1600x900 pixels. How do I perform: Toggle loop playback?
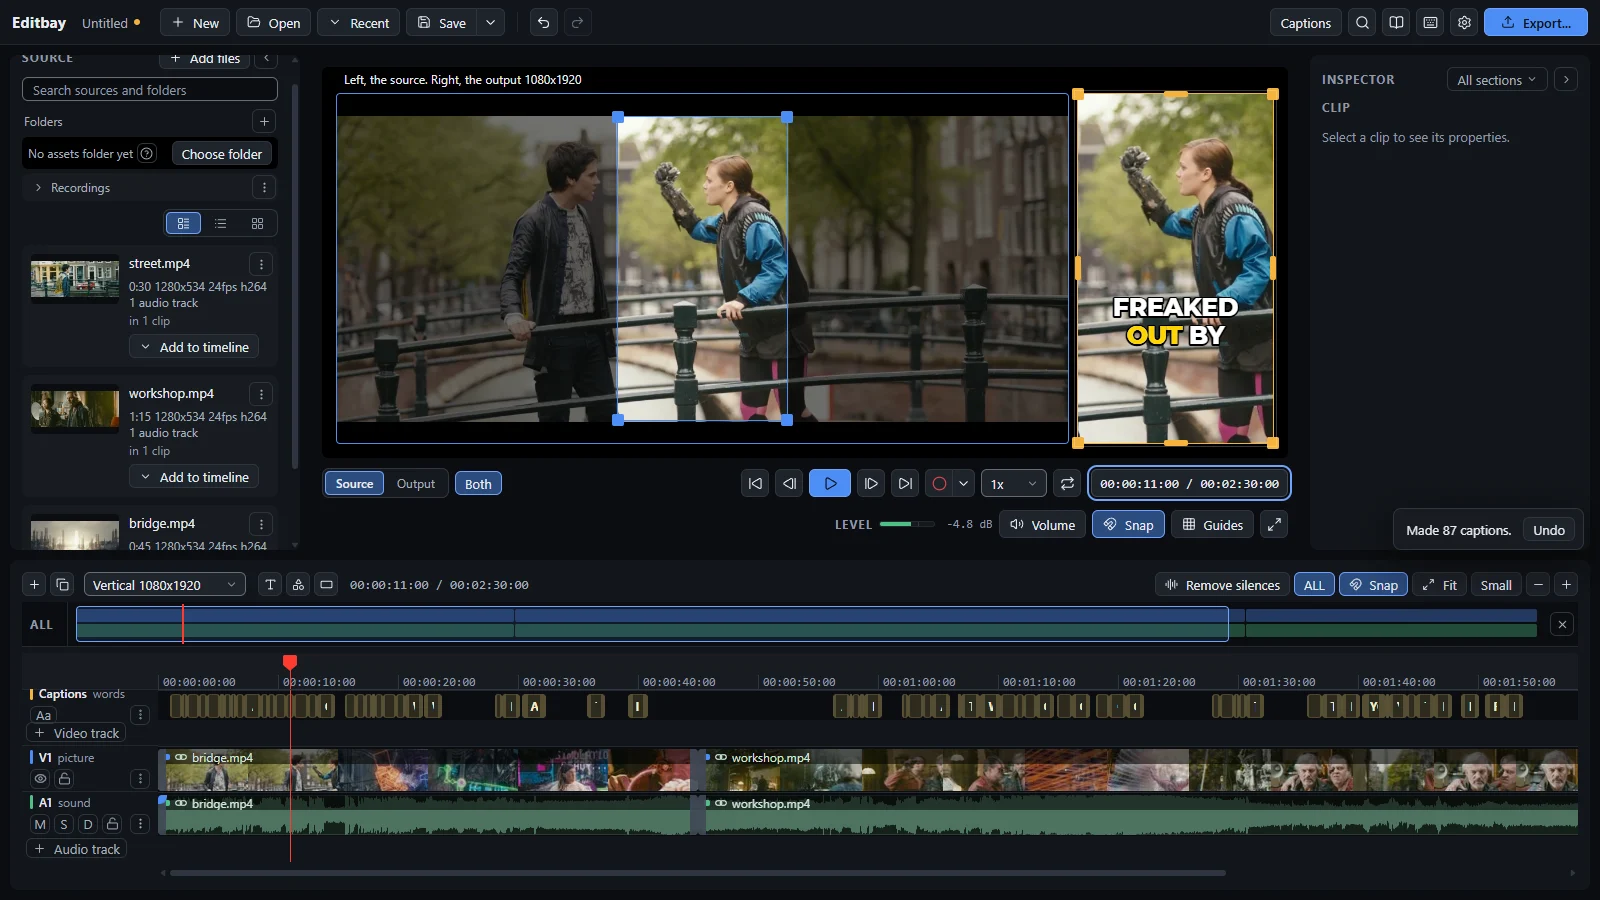1067,483
